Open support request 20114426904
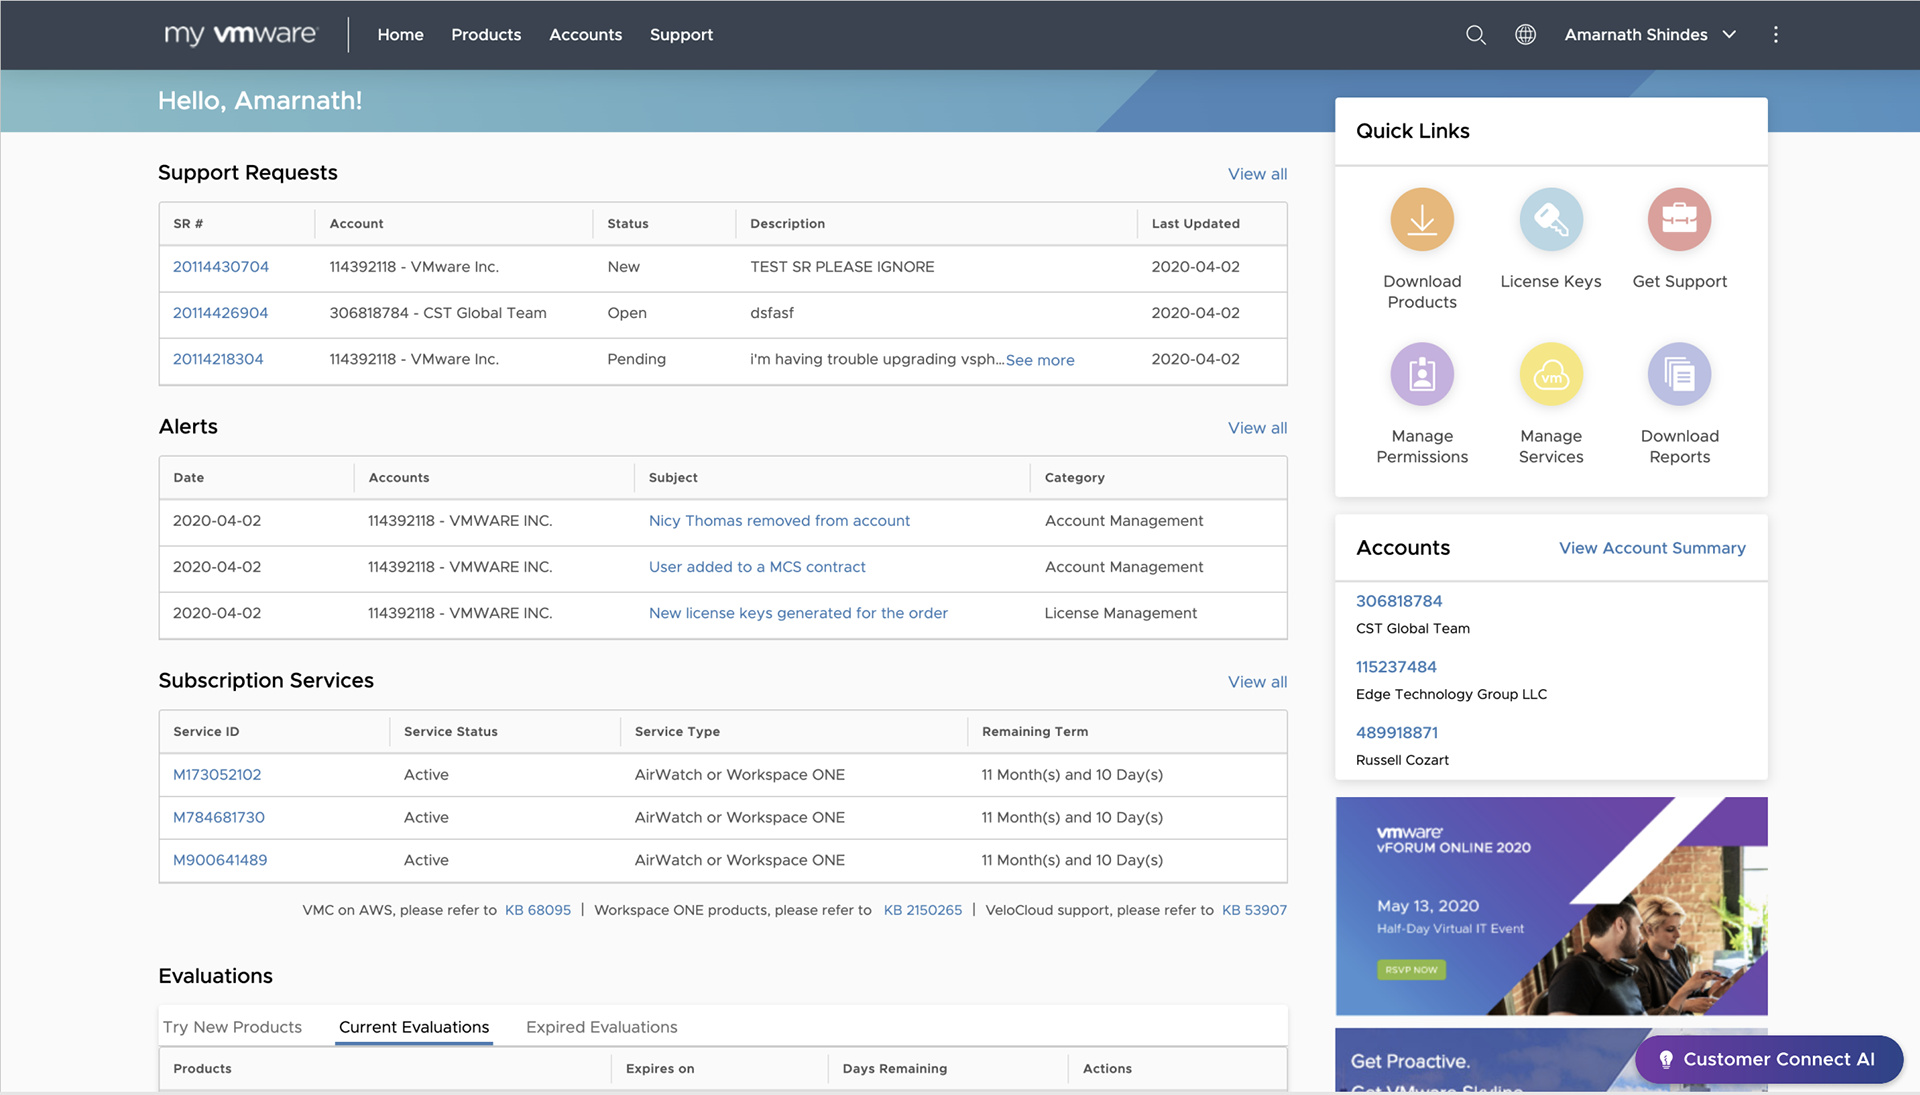Viewport: 1920px width, 1095px height. point(220,313)
